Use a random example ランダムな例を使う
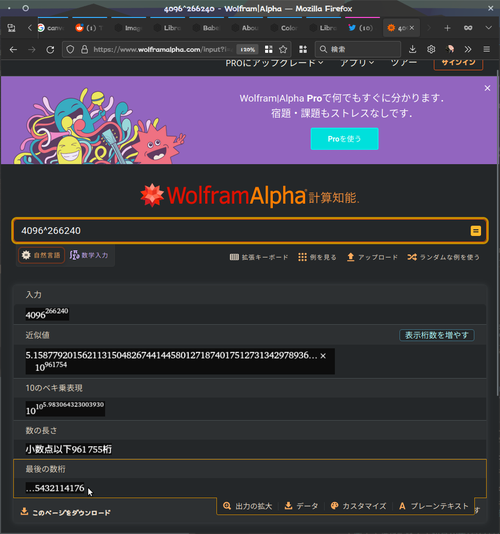 pos(443,257)
